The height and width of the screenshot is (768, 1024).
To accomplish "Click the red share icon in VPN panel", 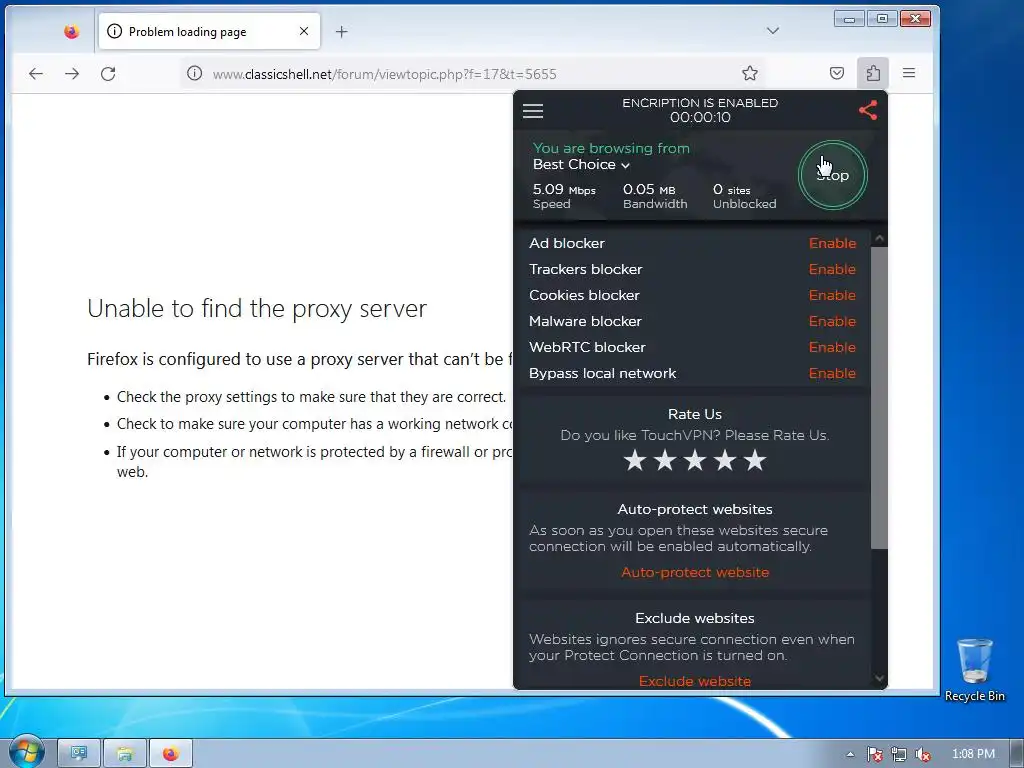I will (x=868, y=110).
